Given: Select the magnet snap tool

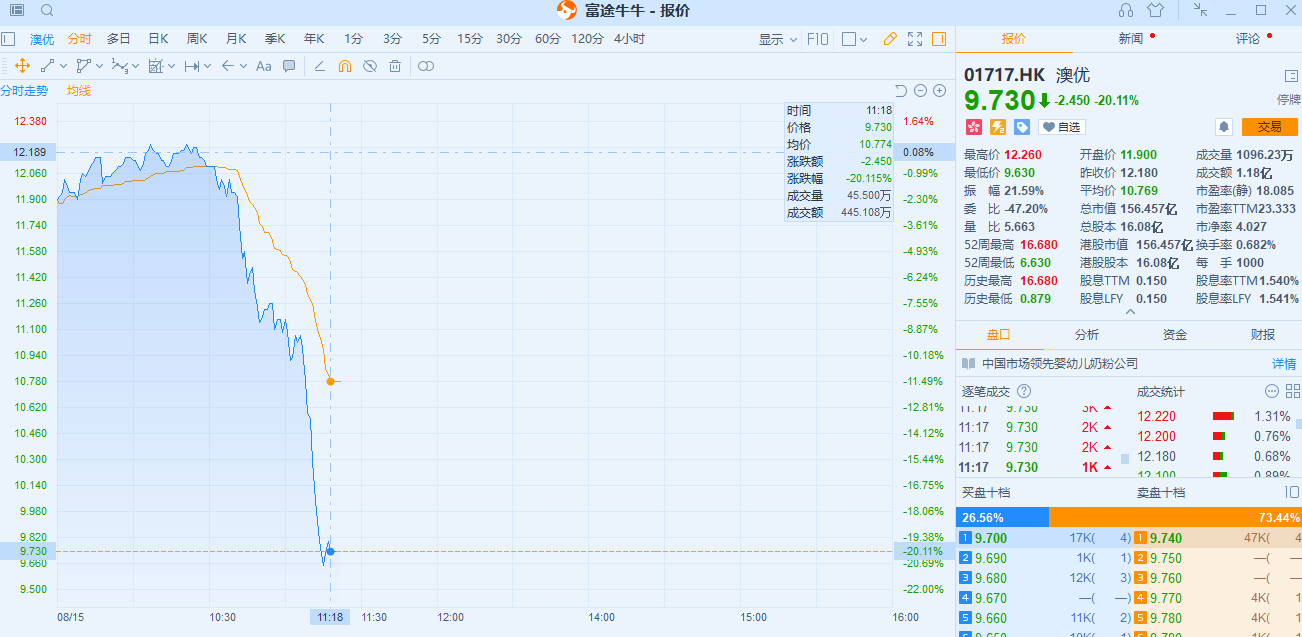Looking at the screenshot, I should [x=344, y=66].
